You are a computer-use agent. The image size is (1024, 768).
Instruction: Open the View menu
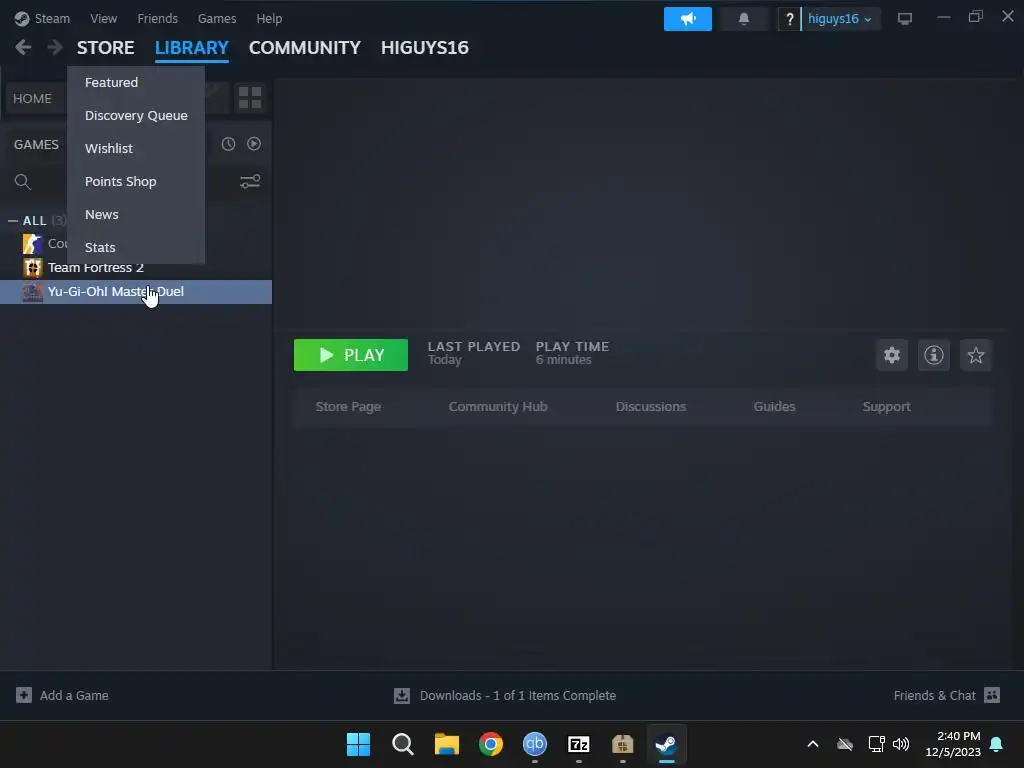tap(104, 18)
